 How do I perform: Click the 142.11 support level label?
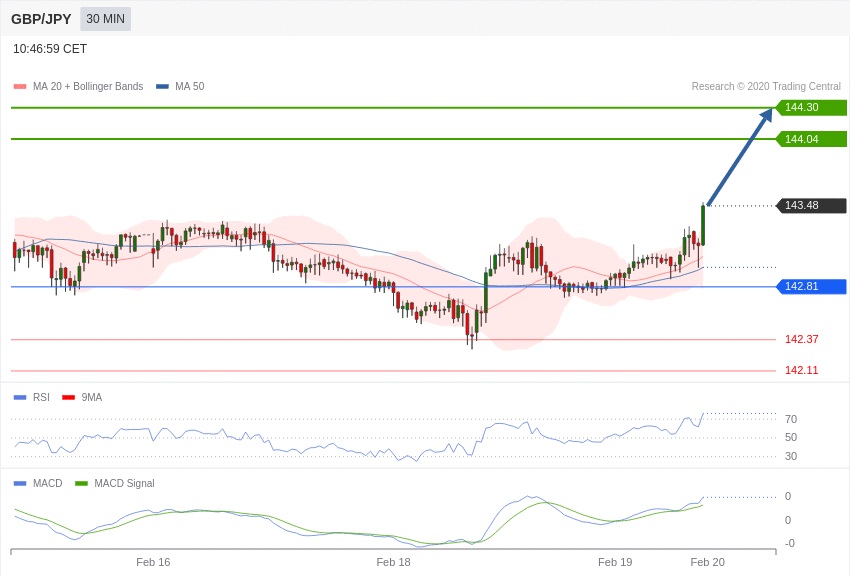801,370
